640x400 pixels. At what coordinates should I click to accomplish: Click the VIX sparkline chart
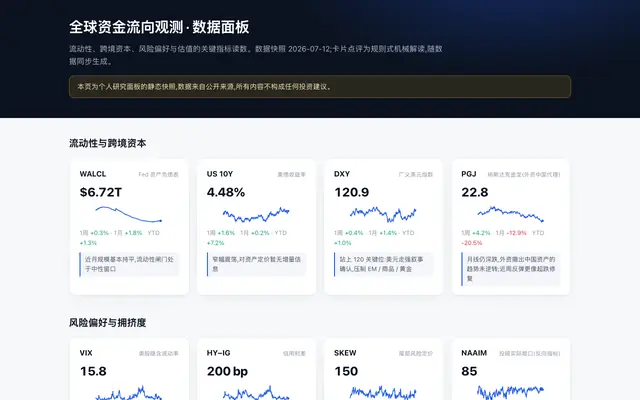129,393
